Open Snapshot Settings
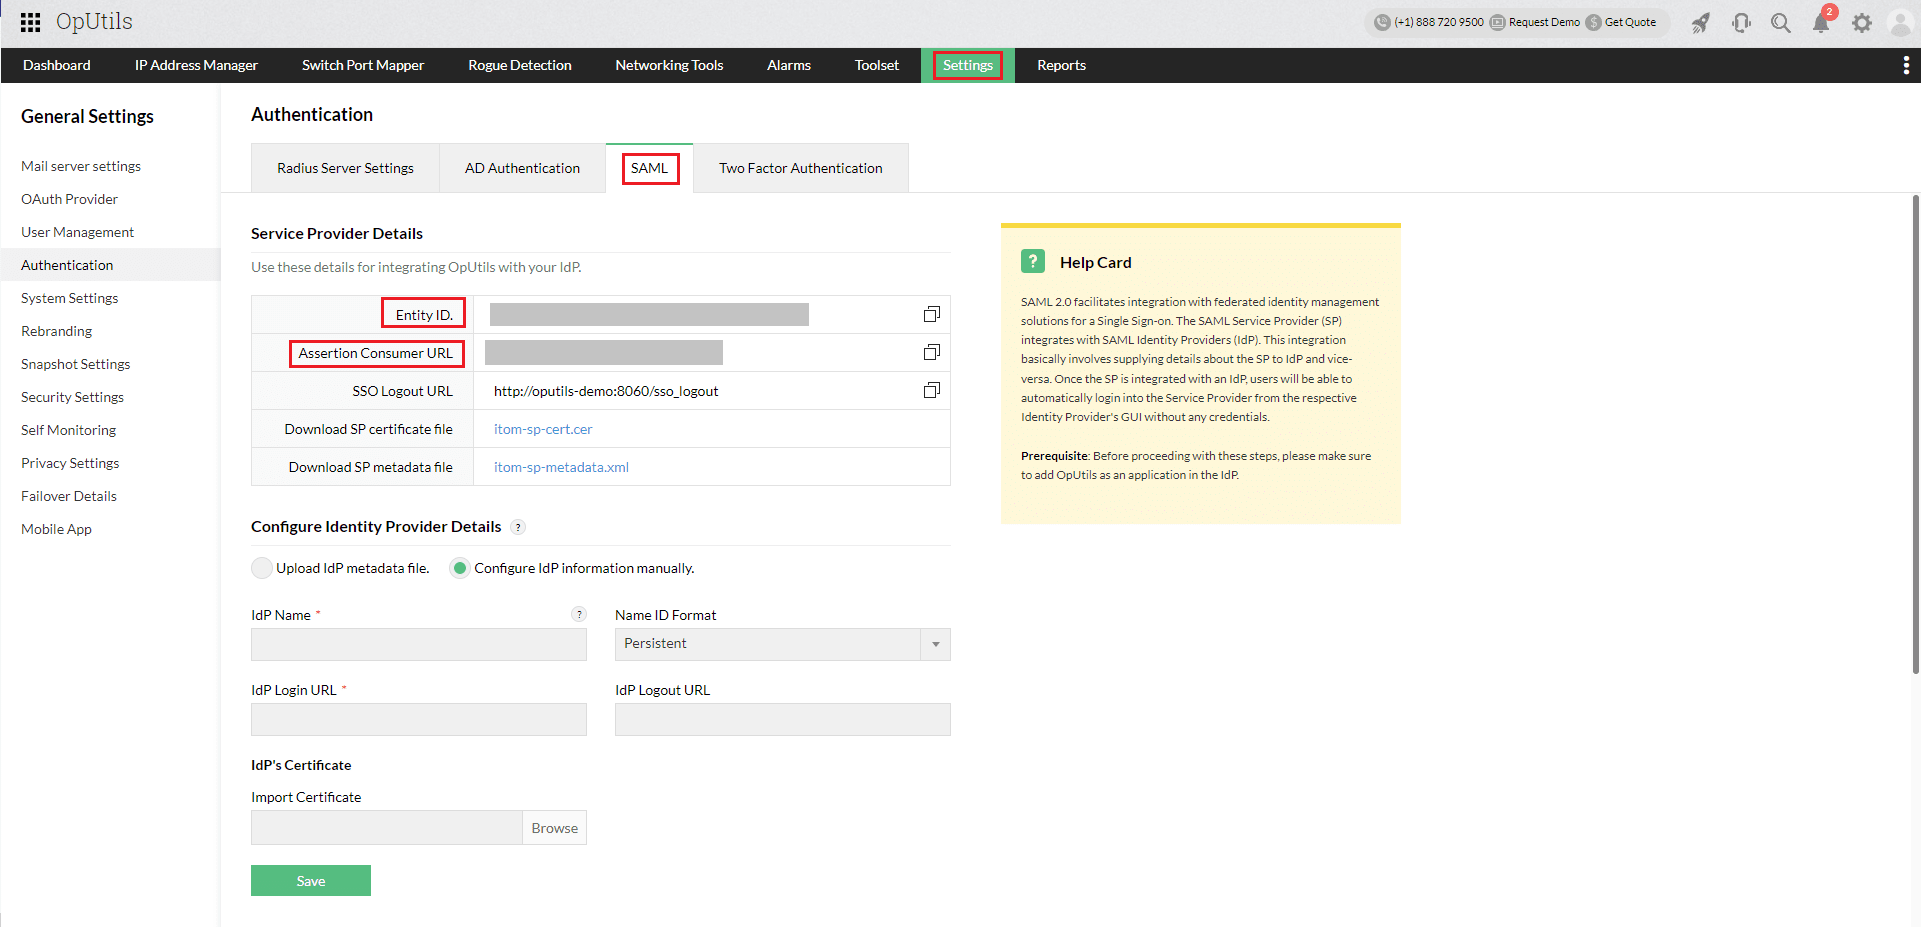The image size is (1921, 927). (x=75, y=364)
